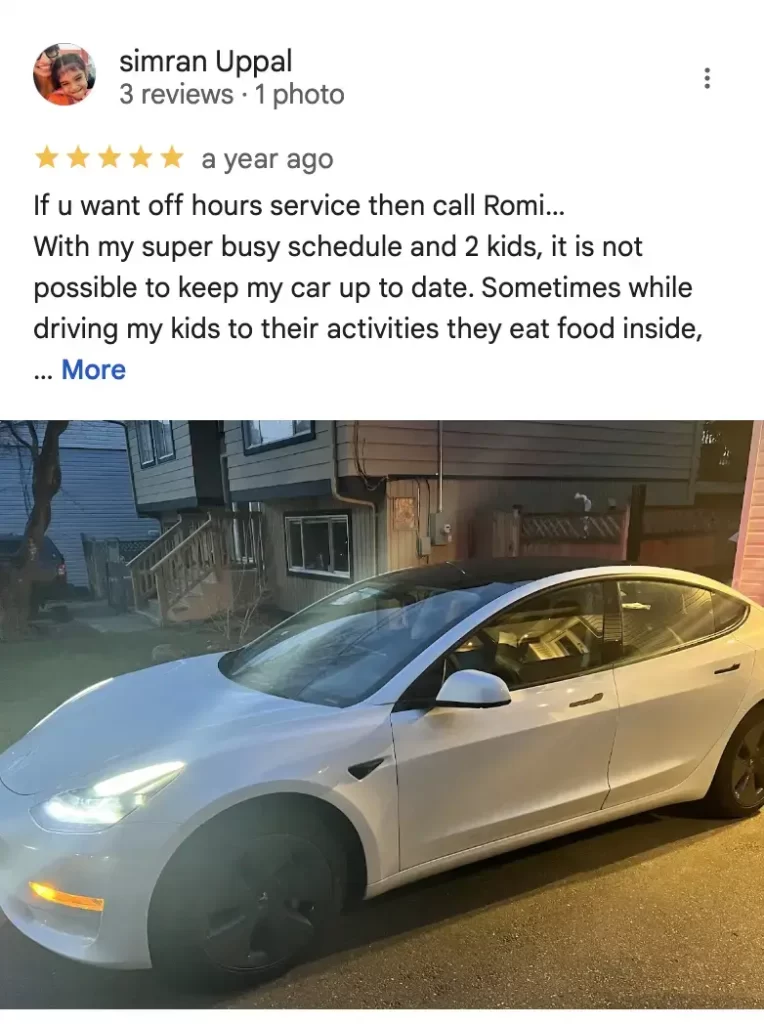The height and width of the screenshot is (1024, 764).
Task: Click the line 'possible to keep my car'
Action: click(x=362, y=288)
